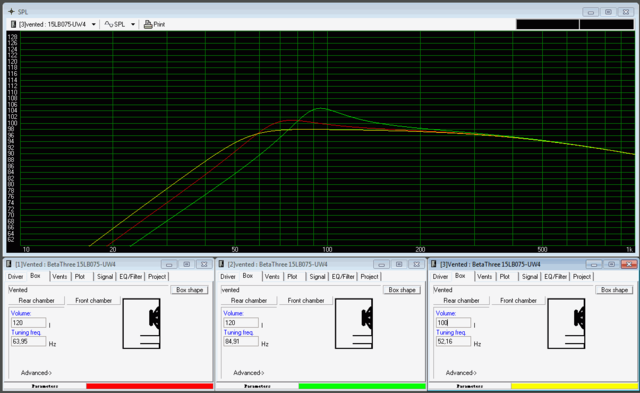The height and width of the screenshot is (393, 640).
Task: Click Tuning freq field showing 52,16
Action: point(453,342)
